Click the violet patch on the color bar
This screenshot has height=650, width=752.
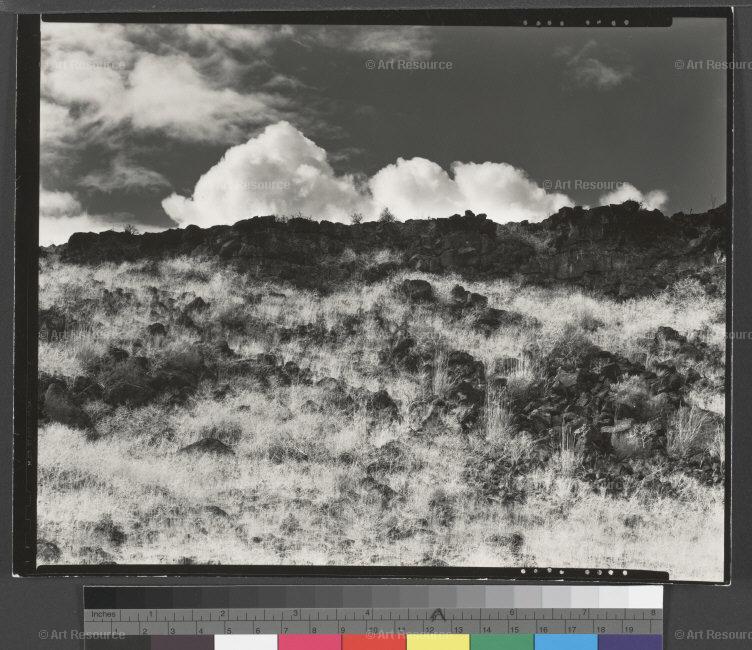630,642
